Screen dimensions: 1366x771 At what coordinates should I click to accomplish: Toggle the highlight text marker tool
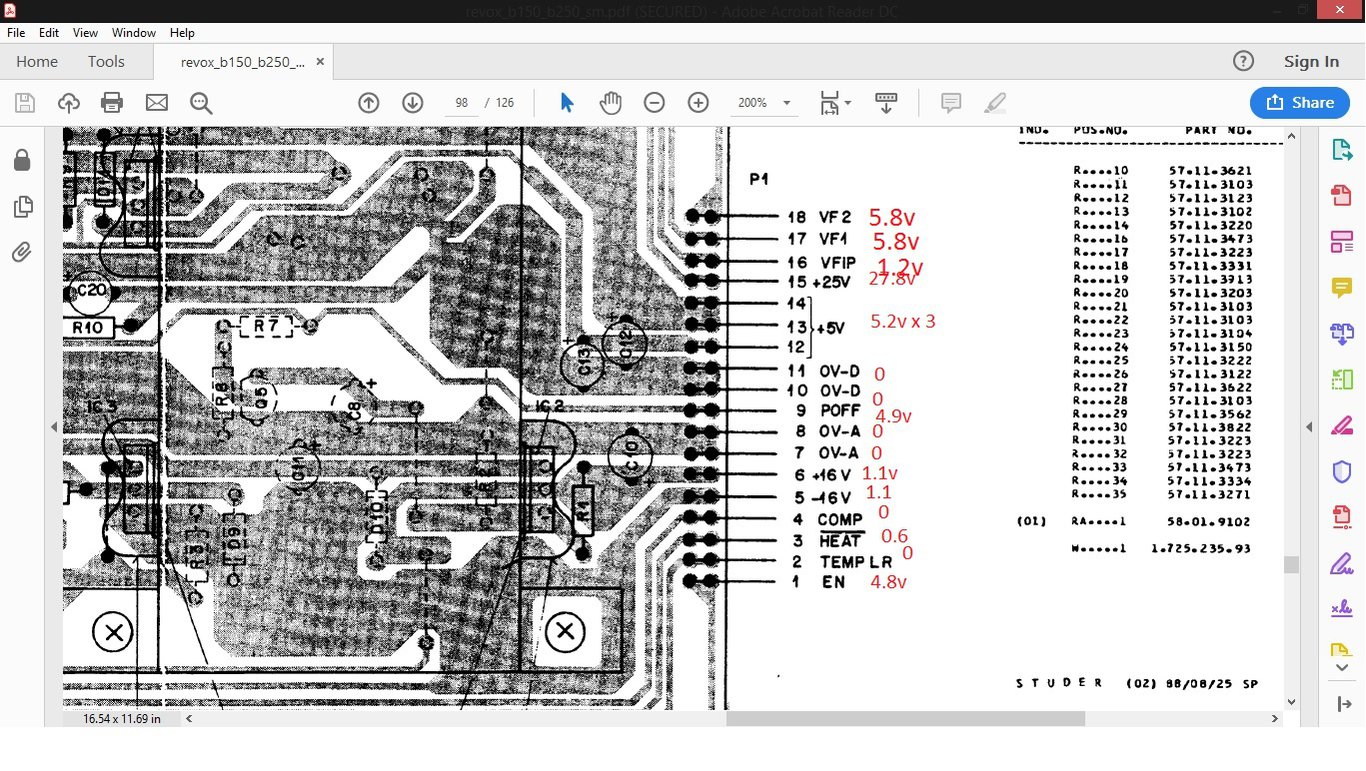coord(994,103)
